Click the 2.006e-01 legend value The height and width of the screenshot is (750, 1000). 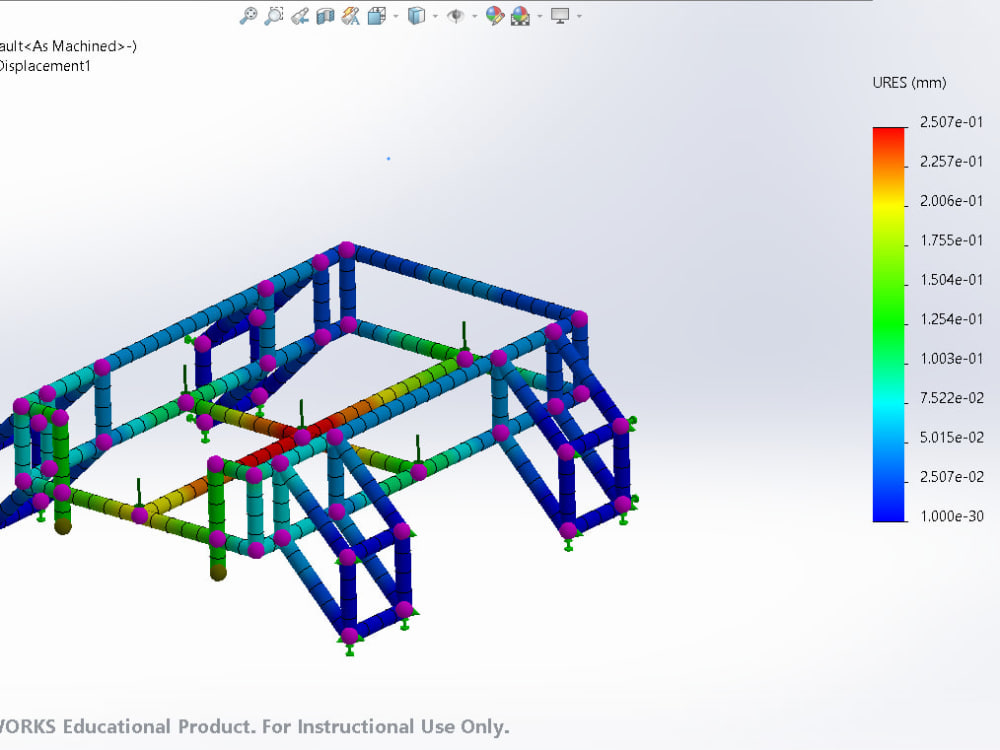coord(952,201)
